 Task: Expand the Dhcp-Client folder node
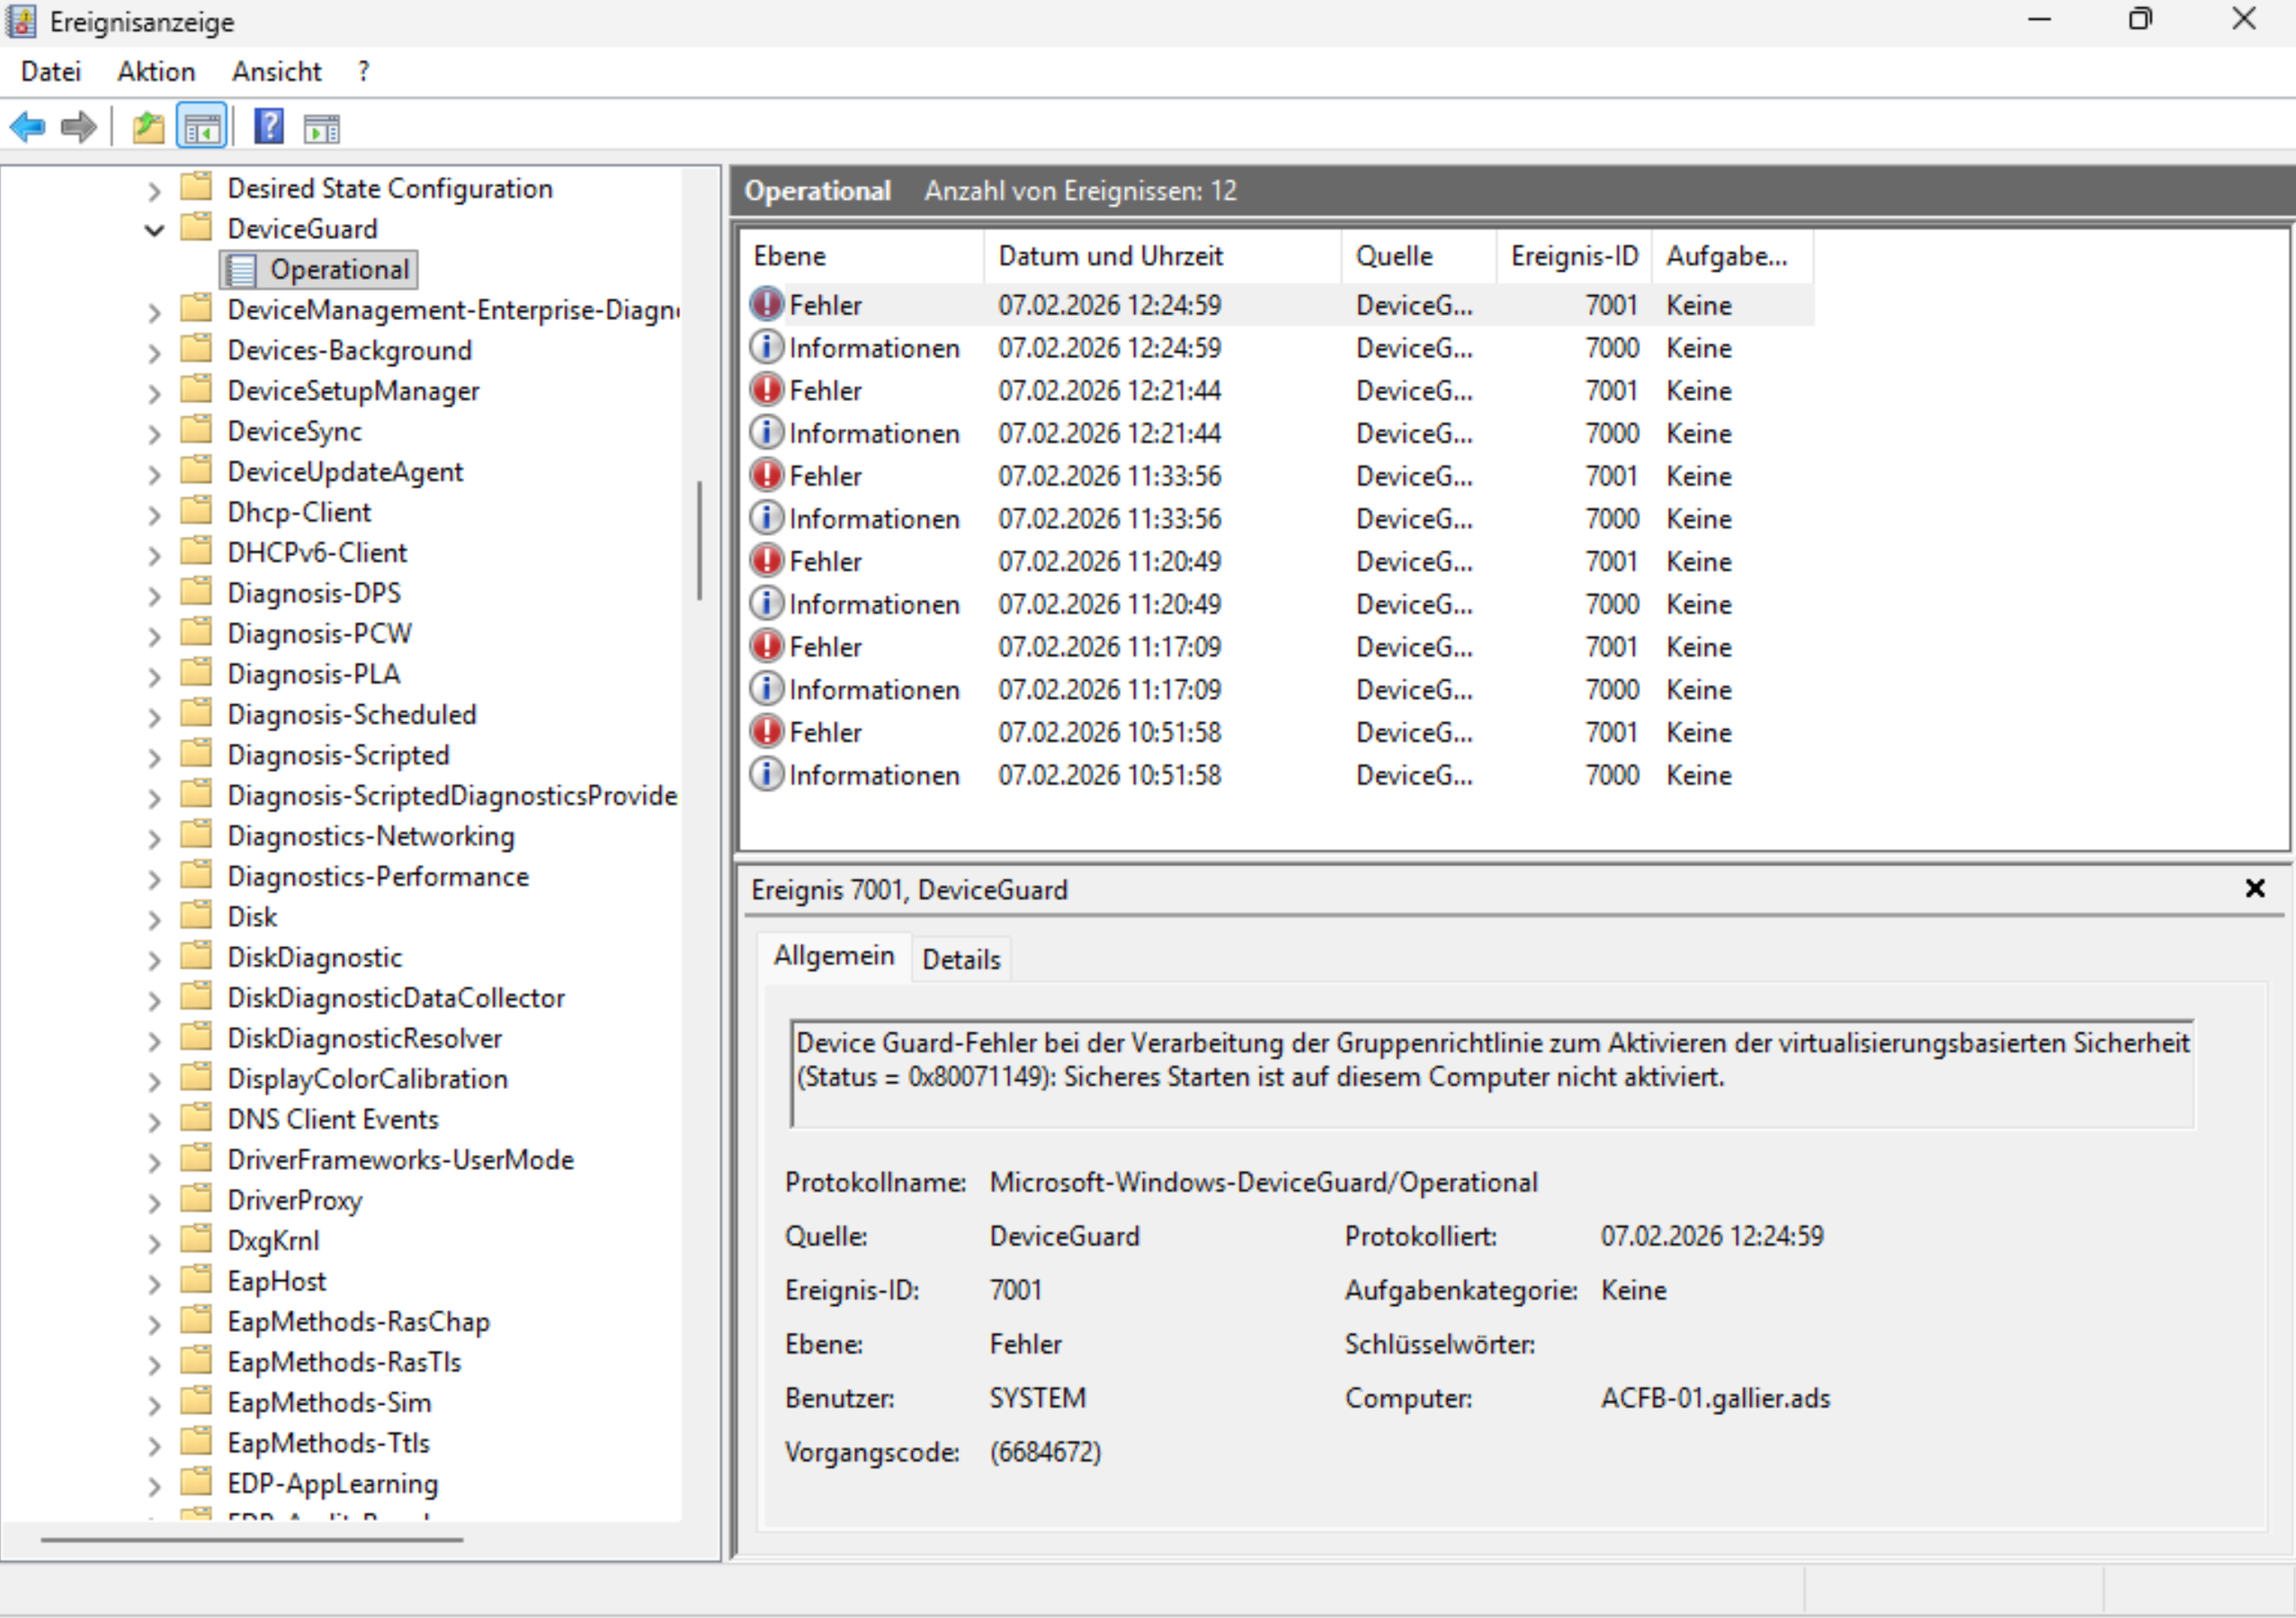[154, 514]
